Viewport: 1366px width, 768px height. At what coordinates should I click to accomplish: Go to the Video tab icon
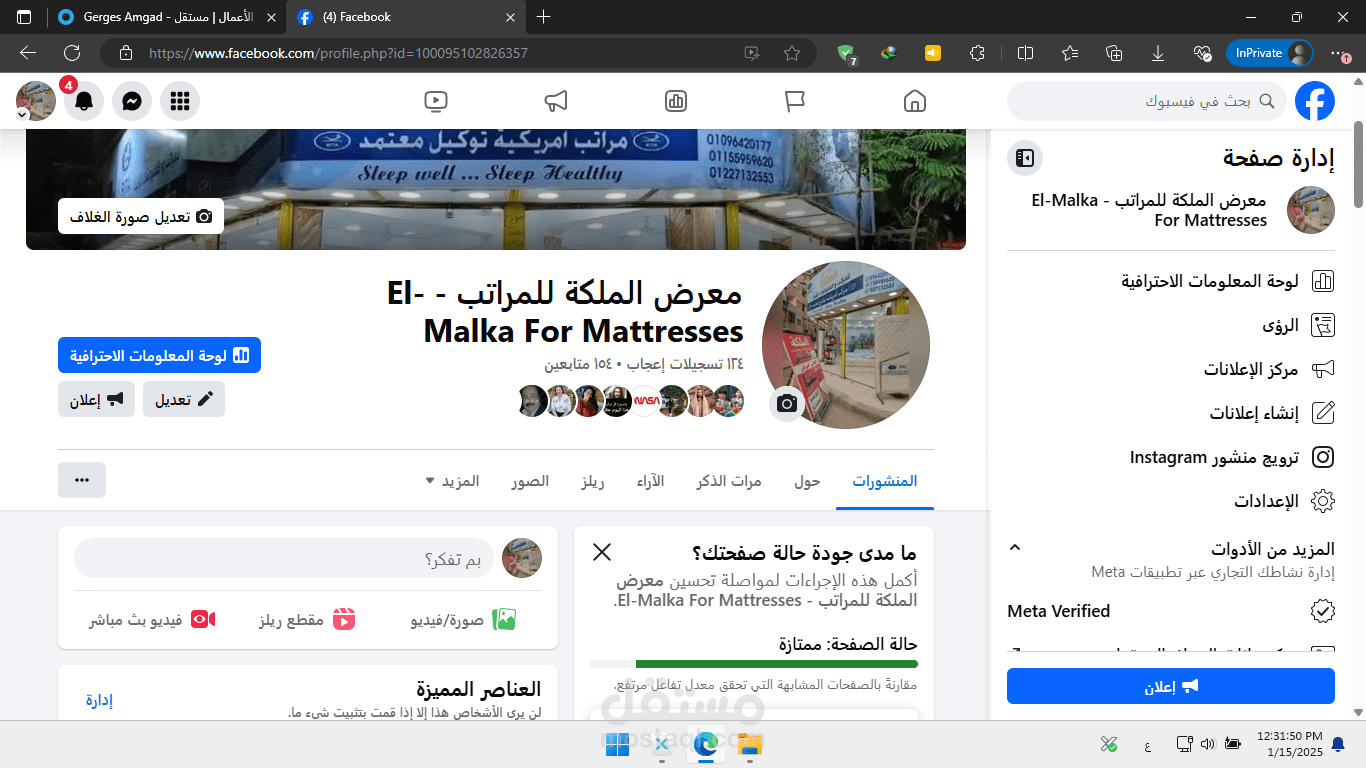[436, 101]
